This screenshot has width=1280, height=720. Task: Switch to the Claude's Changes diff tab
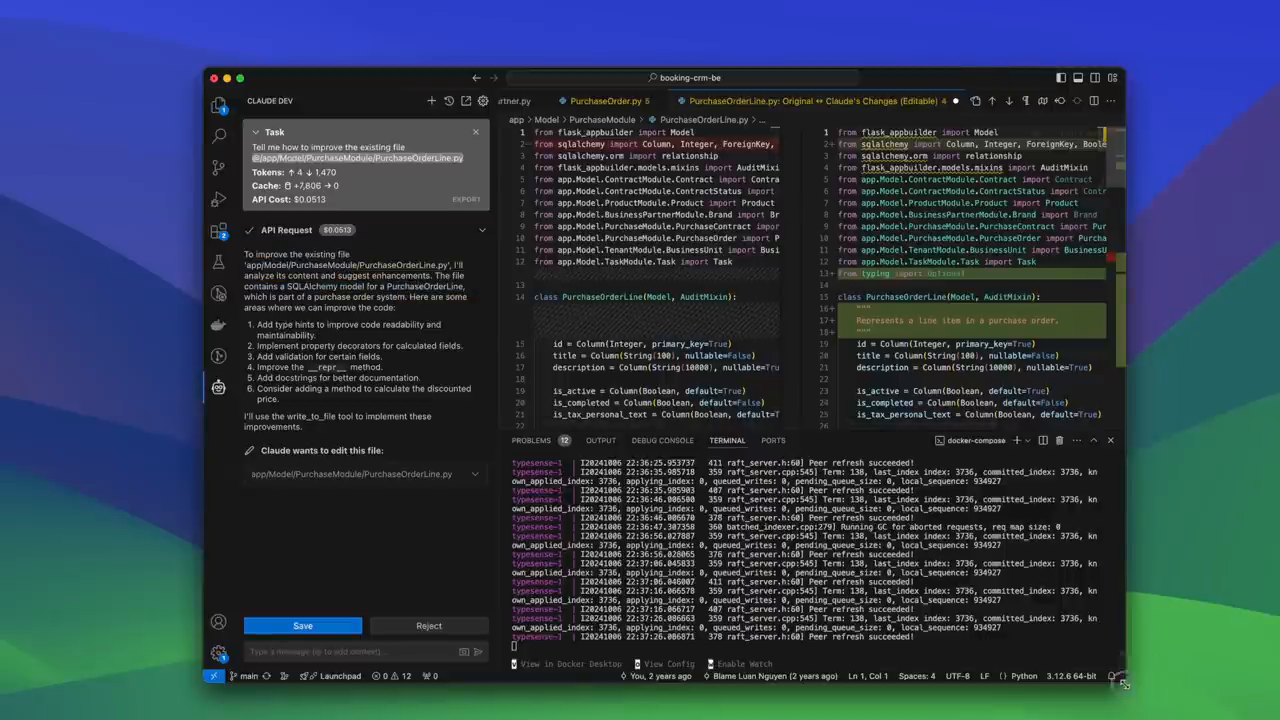click(x=817, y=101)
